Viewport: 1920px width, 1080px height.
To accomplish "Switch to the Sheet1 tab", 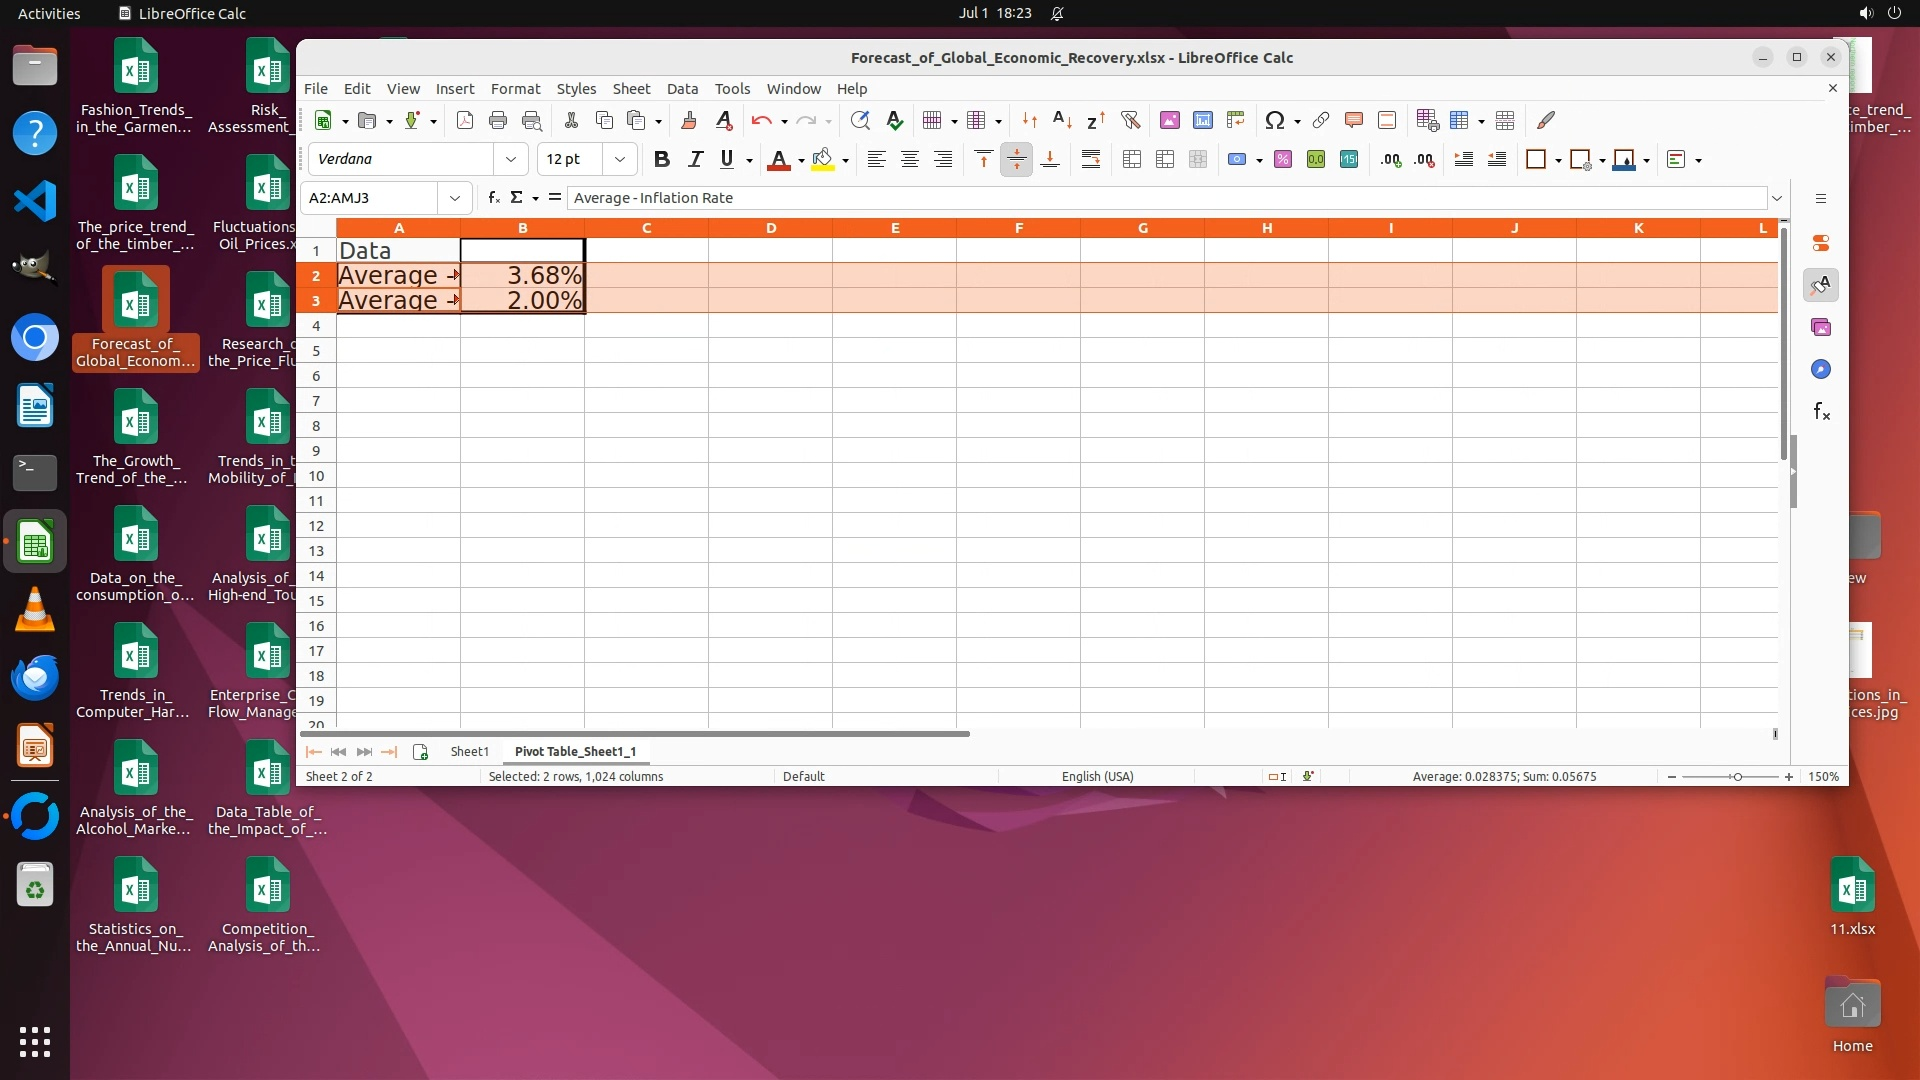I will pos(469,752).
